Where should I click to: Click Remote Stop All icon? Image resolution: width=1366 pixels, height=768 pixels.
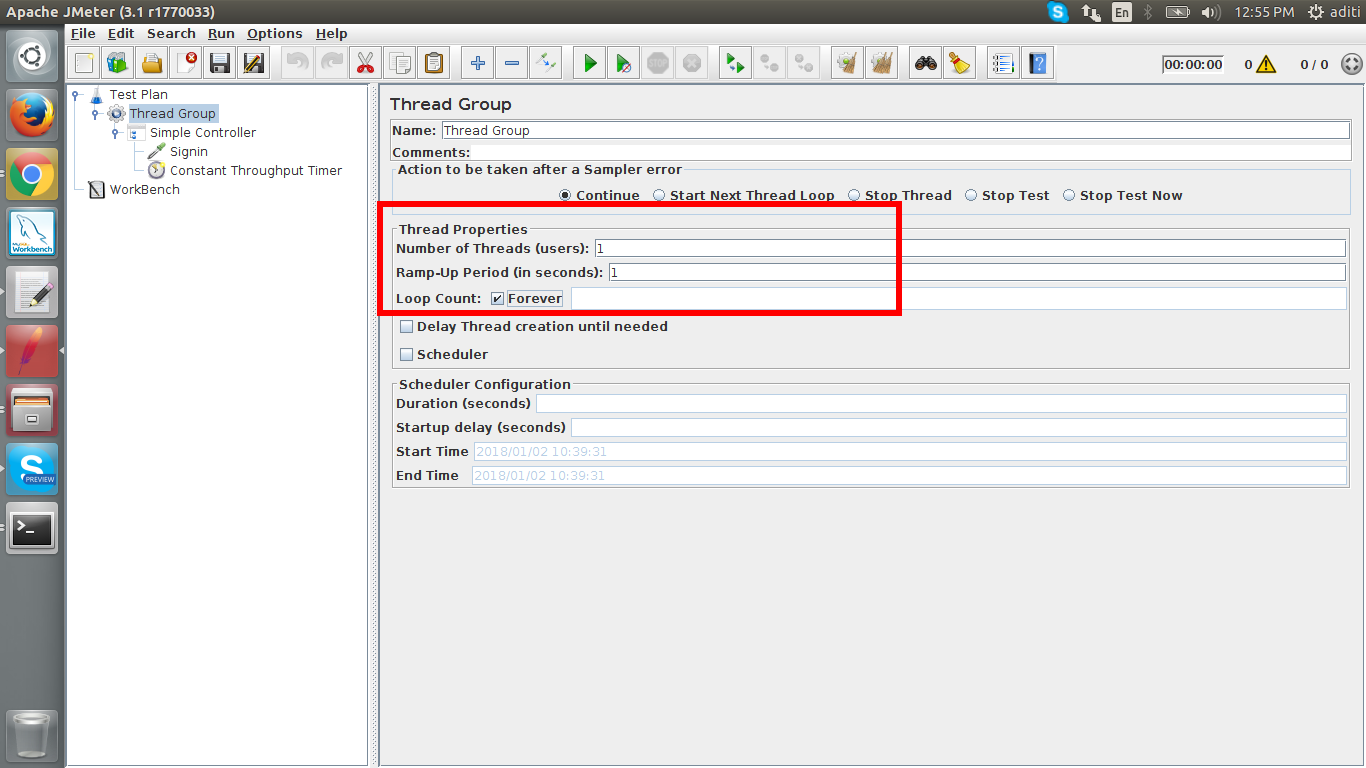(769, 64)
